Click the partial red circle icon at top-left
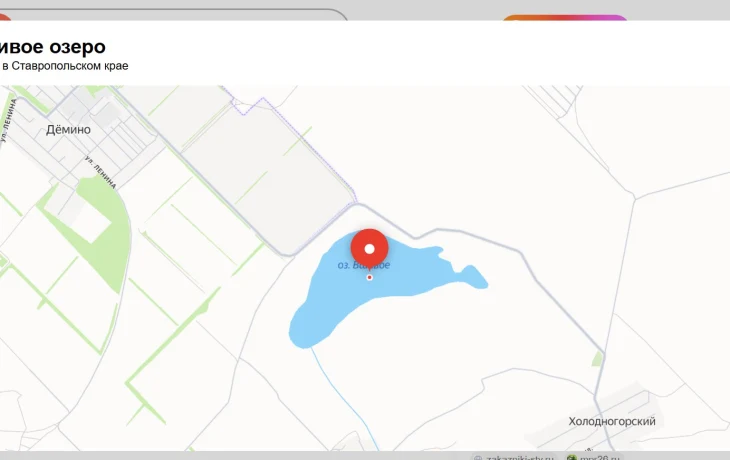The image size is (730, 460). (4, 22)
